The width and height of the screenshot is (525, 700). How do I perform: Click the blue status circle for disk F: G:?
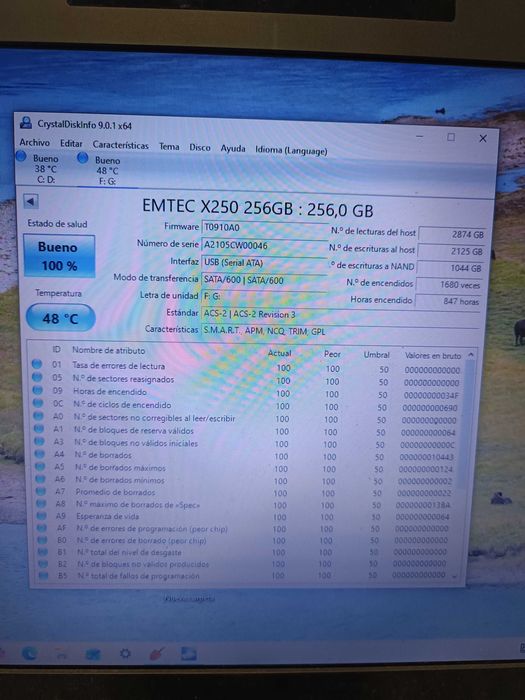(x=82, y=158)
